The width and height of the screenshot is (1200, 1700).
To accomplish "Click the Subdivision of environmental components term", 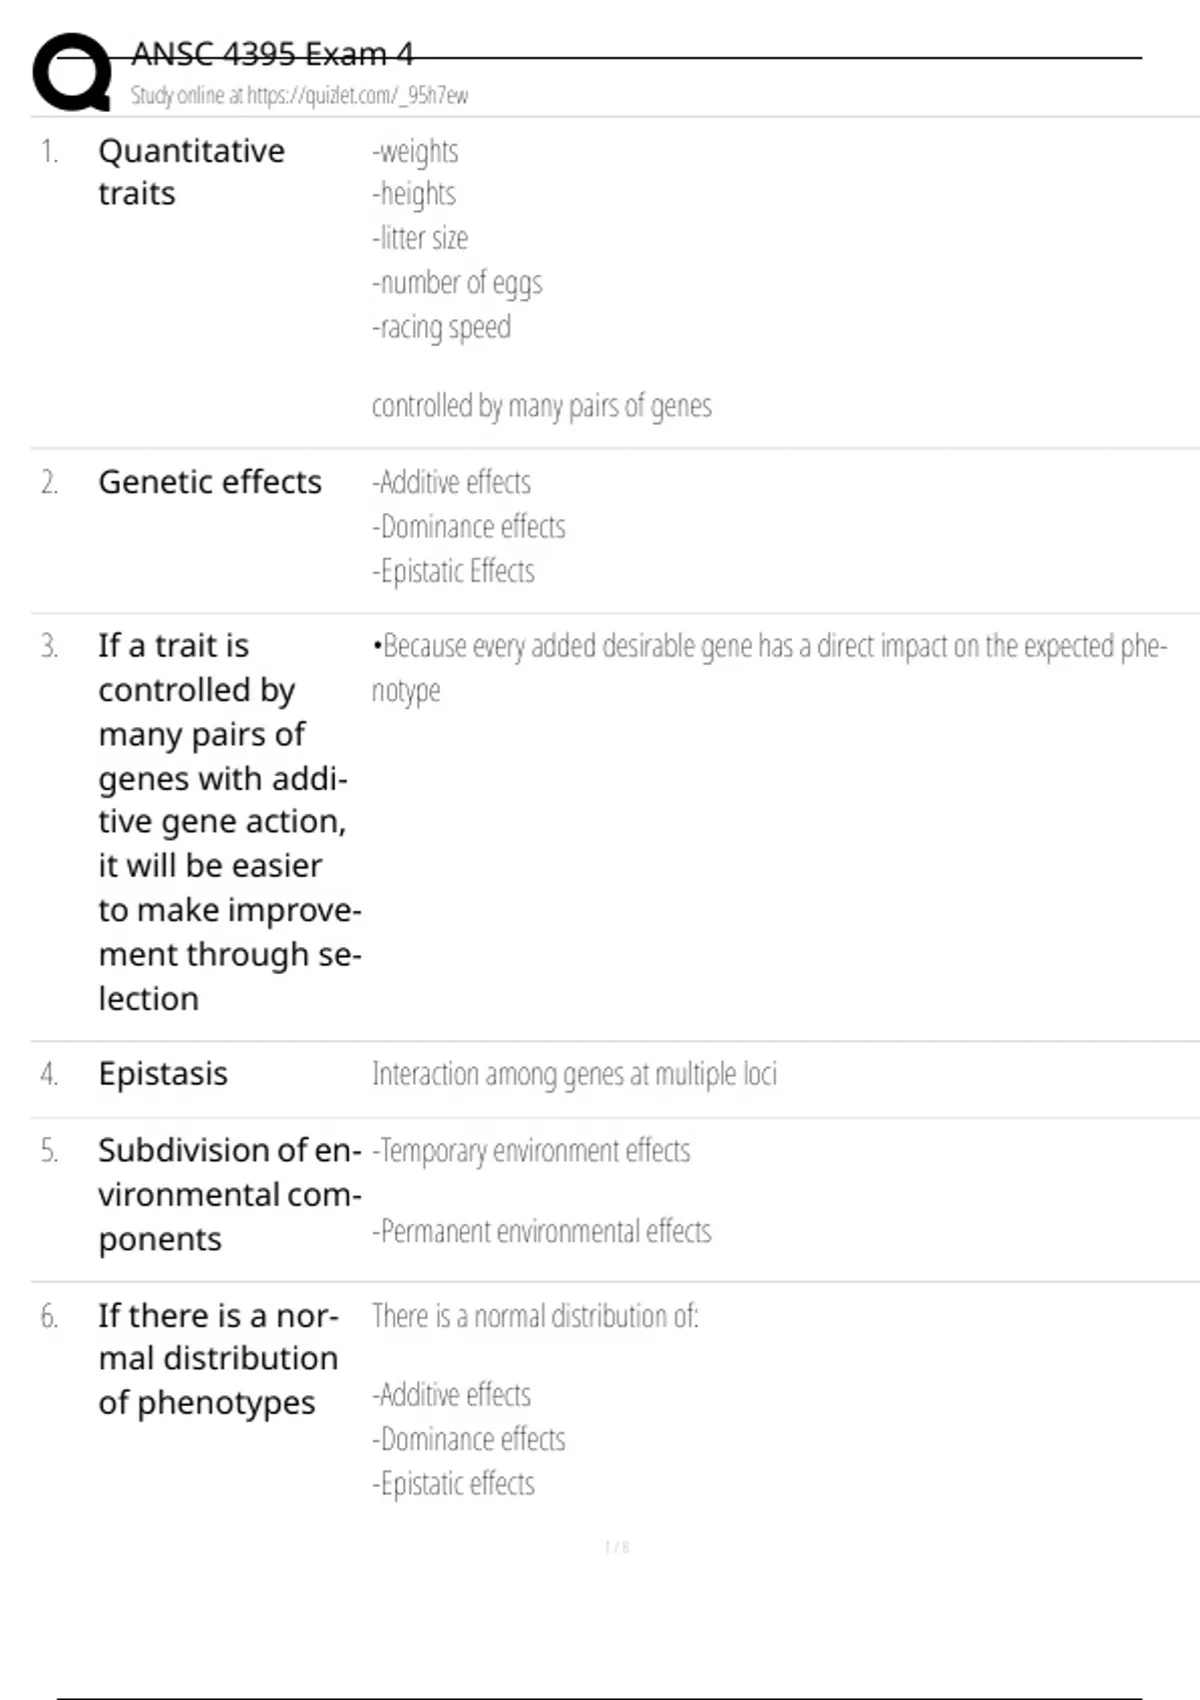I will click(229, 1194).
